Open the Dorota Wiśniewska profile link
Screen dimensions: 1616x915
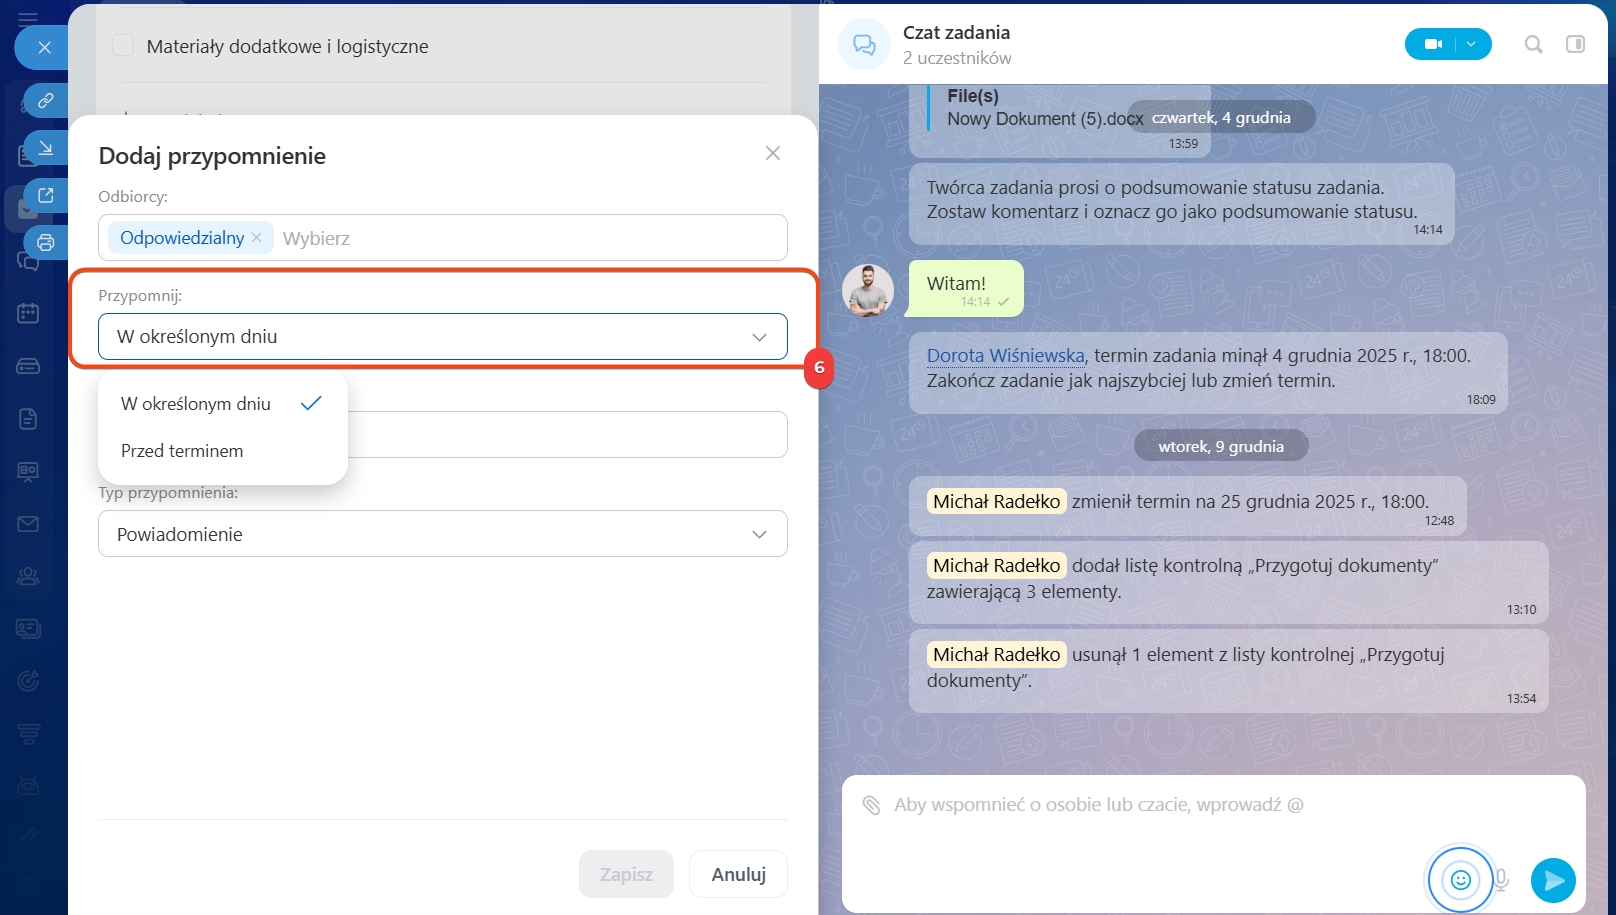(1005, 355)
